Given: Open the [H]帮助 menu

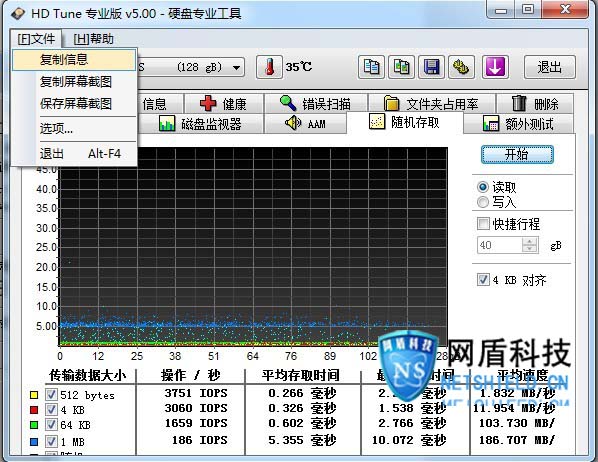Looking at the screenshot, I should [x=93, y=39].
